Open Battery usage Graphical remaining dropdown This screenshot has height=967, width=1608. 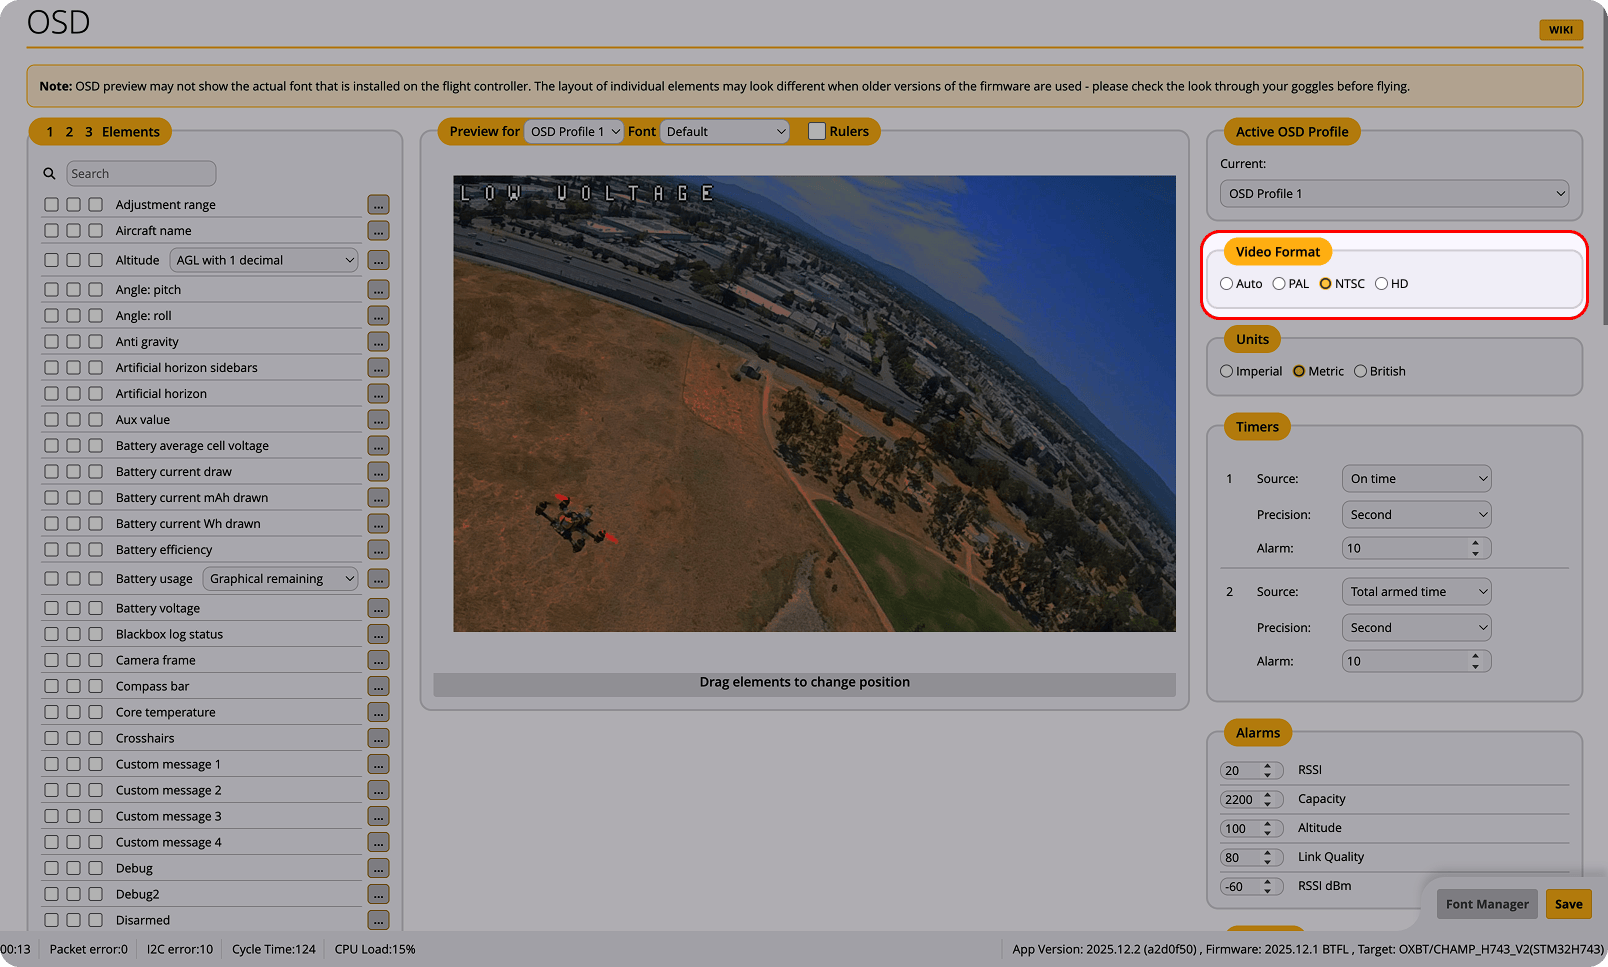tap(281, 579)
